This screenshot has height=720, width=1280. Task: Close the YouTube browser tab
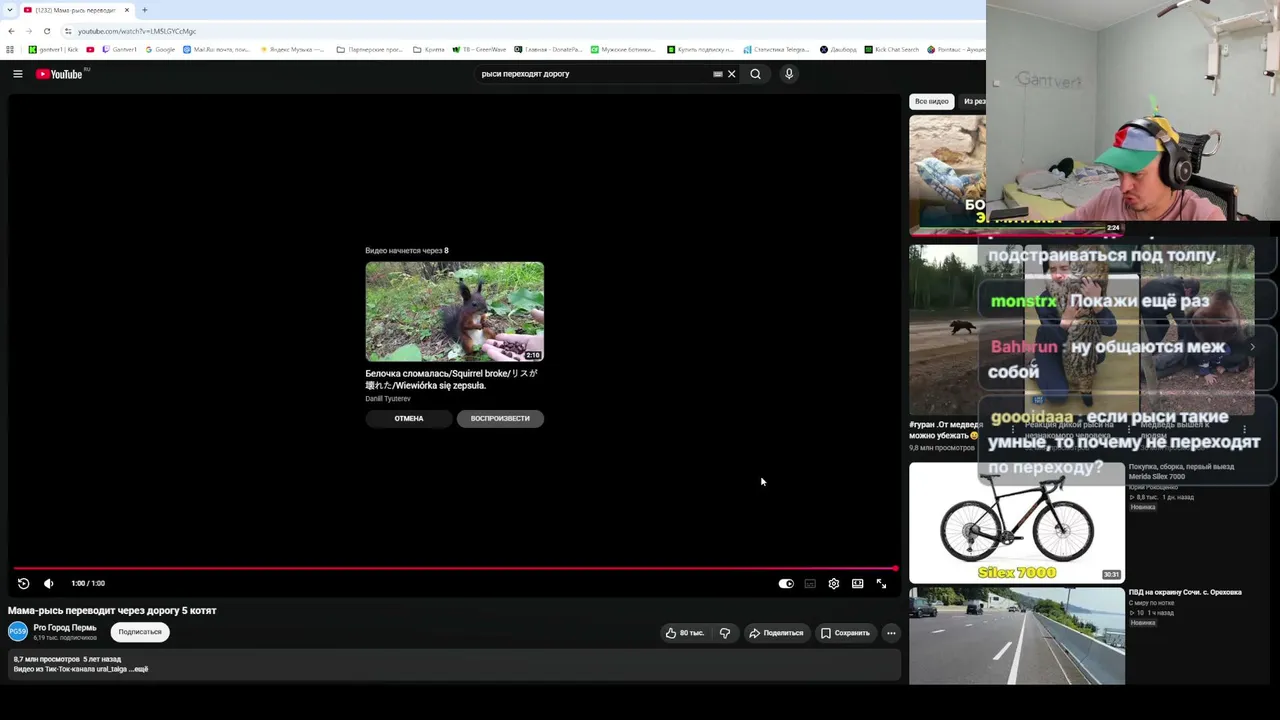(127, 10)
